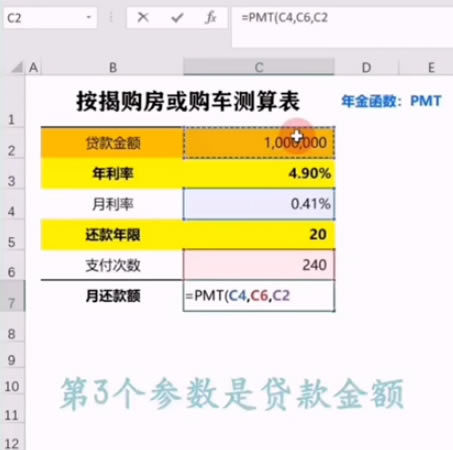Select row 3 header

pyautogui.click(x=12, y=173)
